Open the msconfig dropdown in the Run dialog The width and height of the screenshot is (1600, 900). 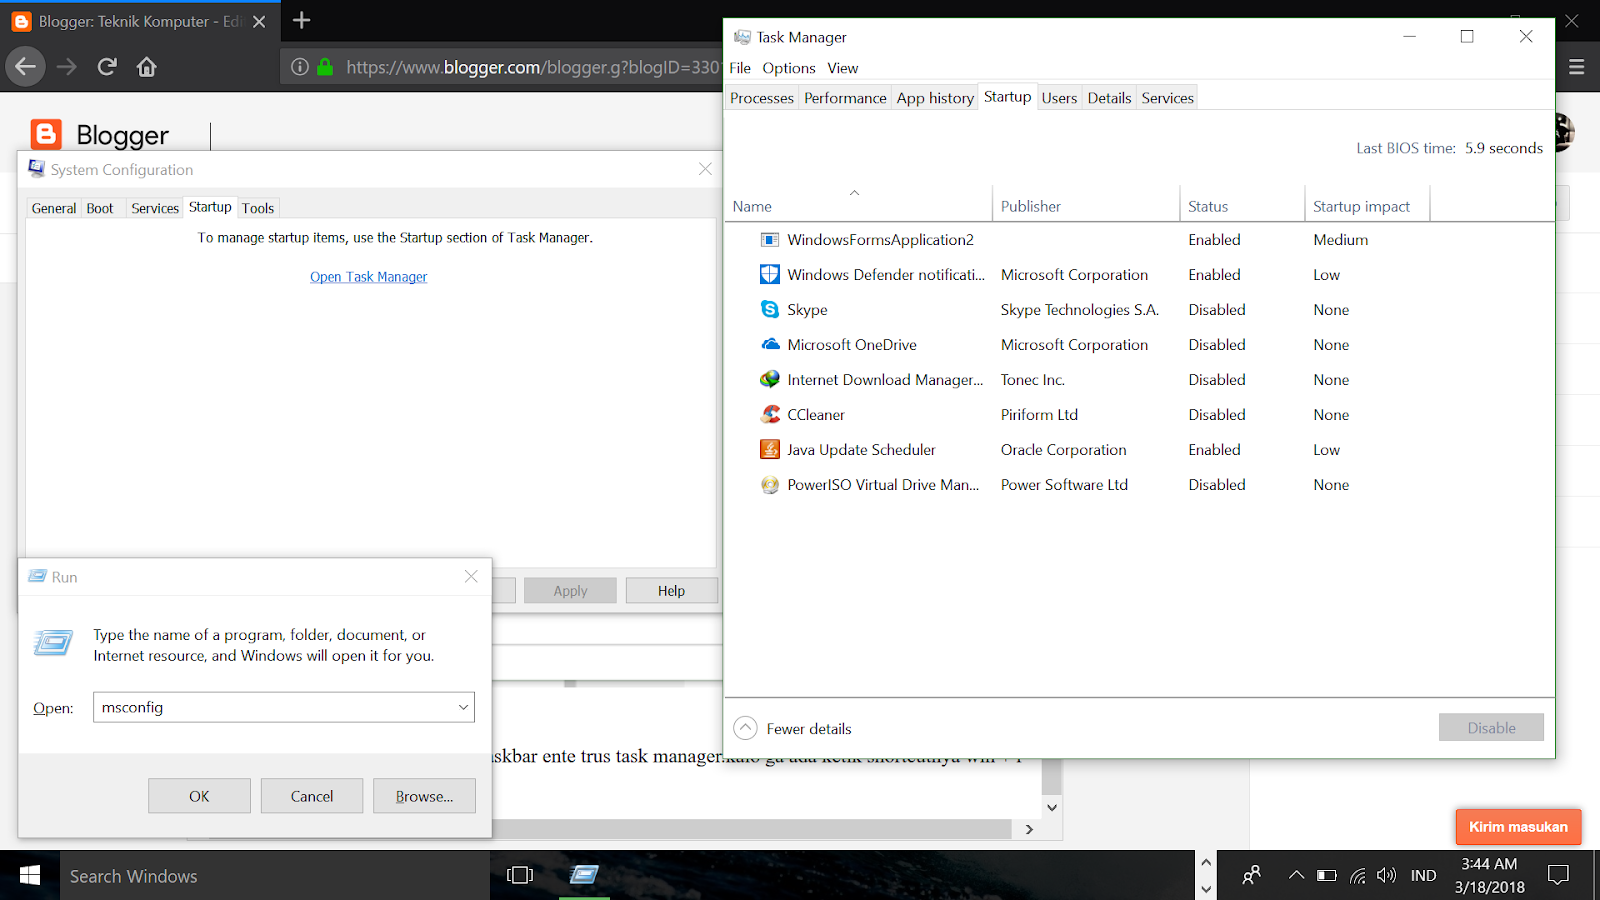coord(463,707)
